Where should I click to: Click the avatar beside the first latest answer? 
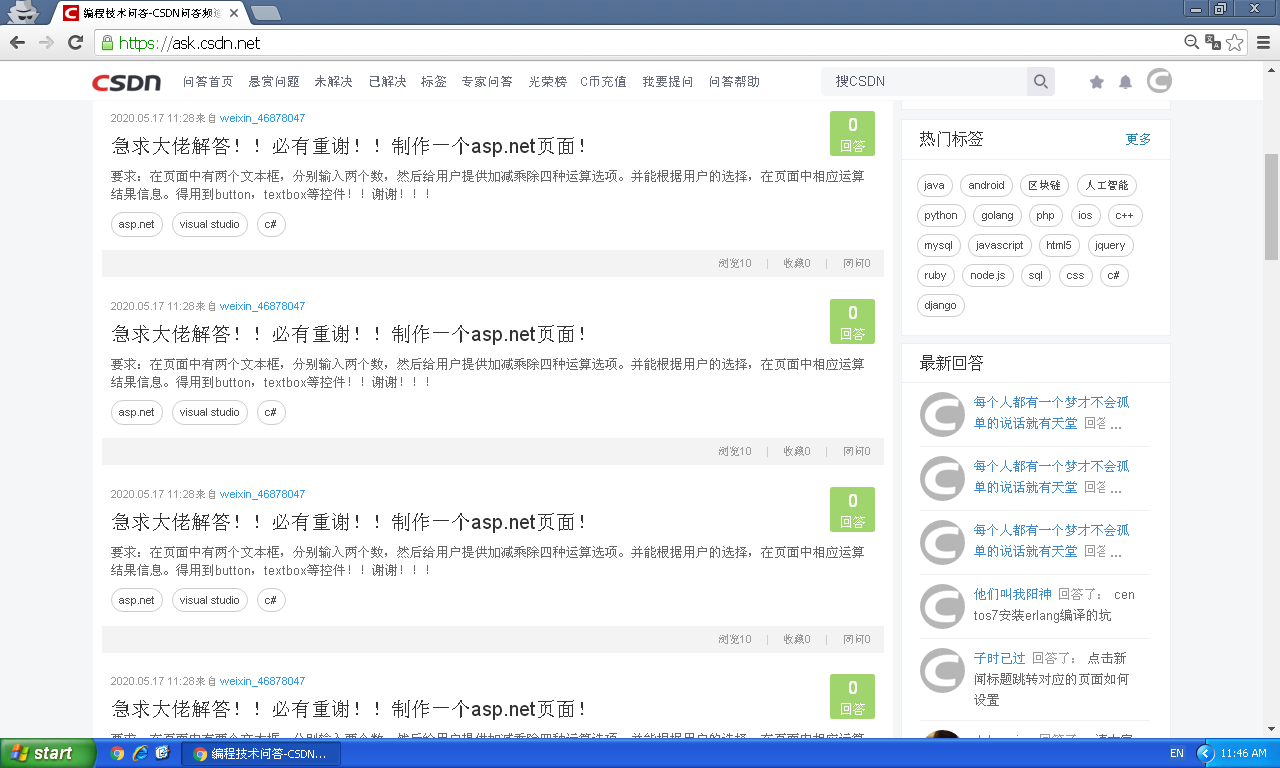pyautogui.click(x=942, y=414)
